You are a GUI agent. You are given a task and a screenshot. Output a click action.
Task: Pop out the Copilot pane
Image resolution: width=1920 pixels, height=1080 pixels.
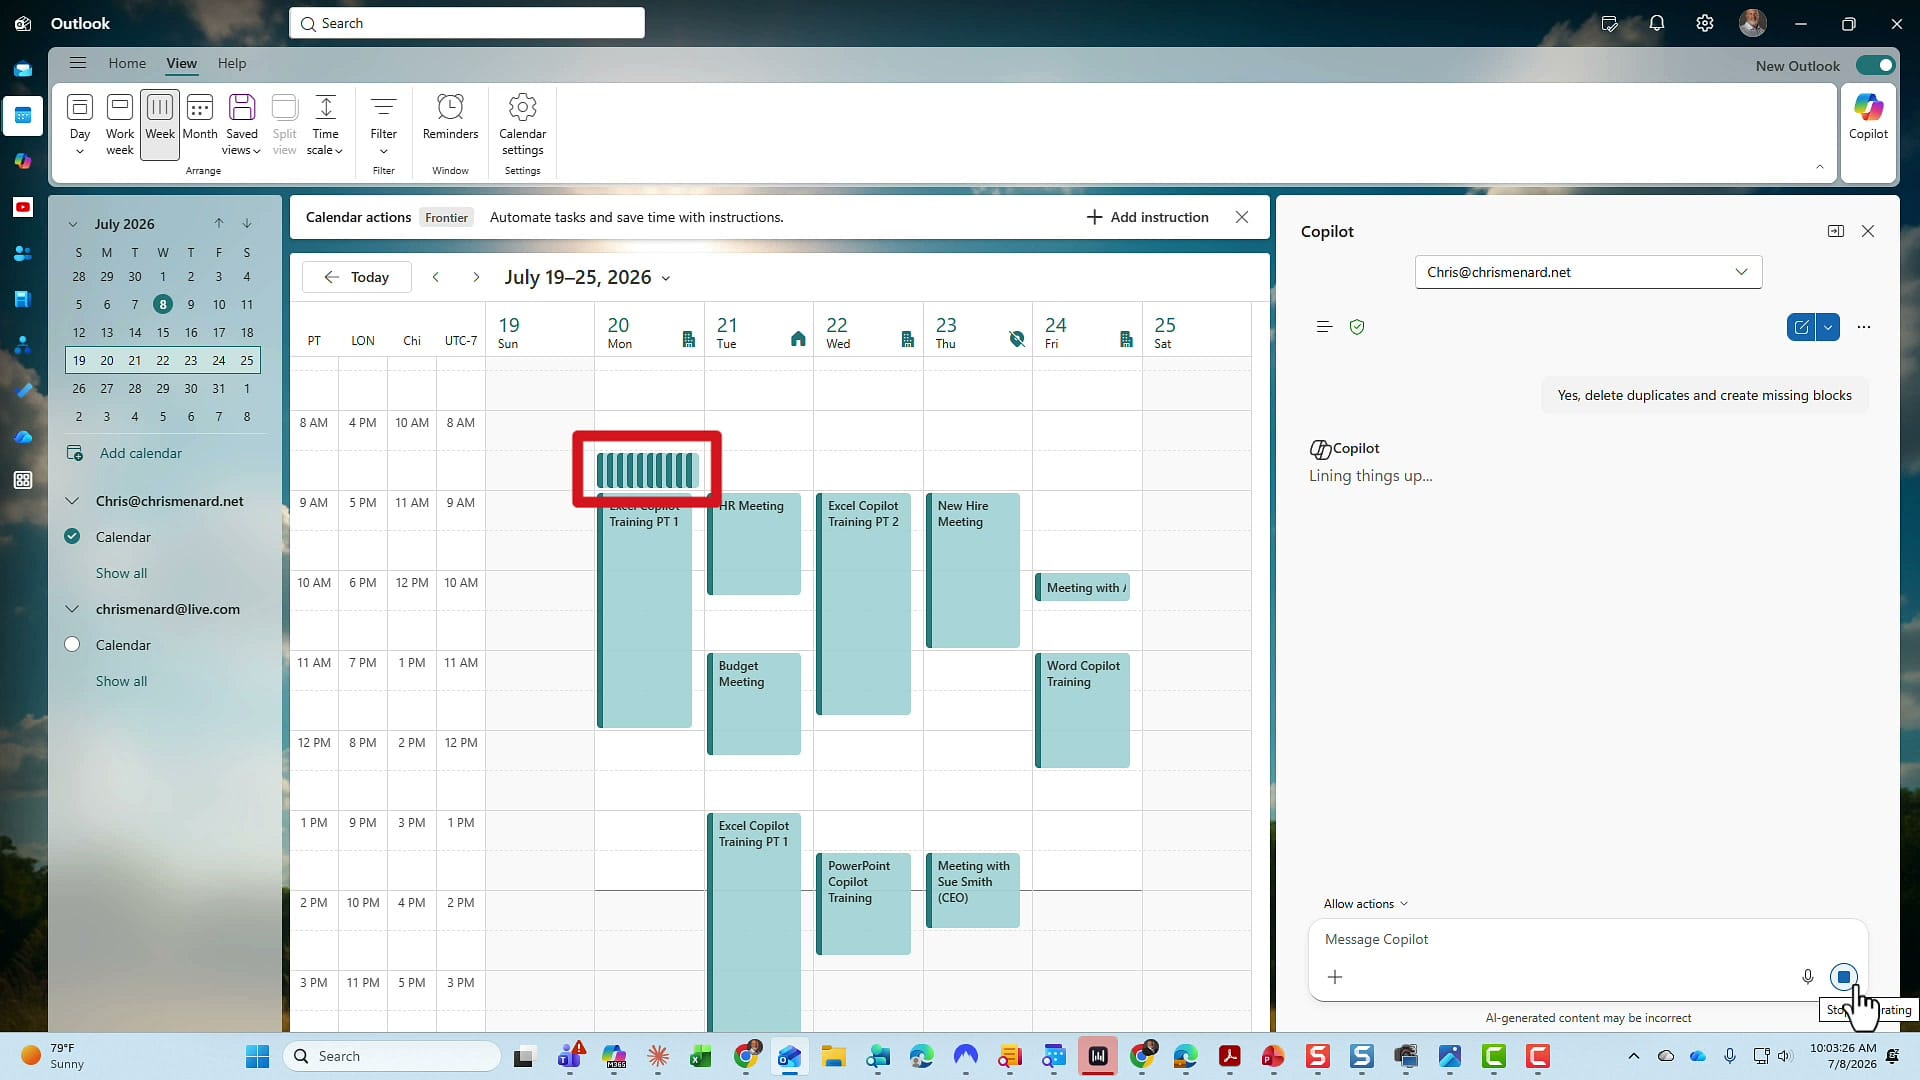[x=1836, y=231]
